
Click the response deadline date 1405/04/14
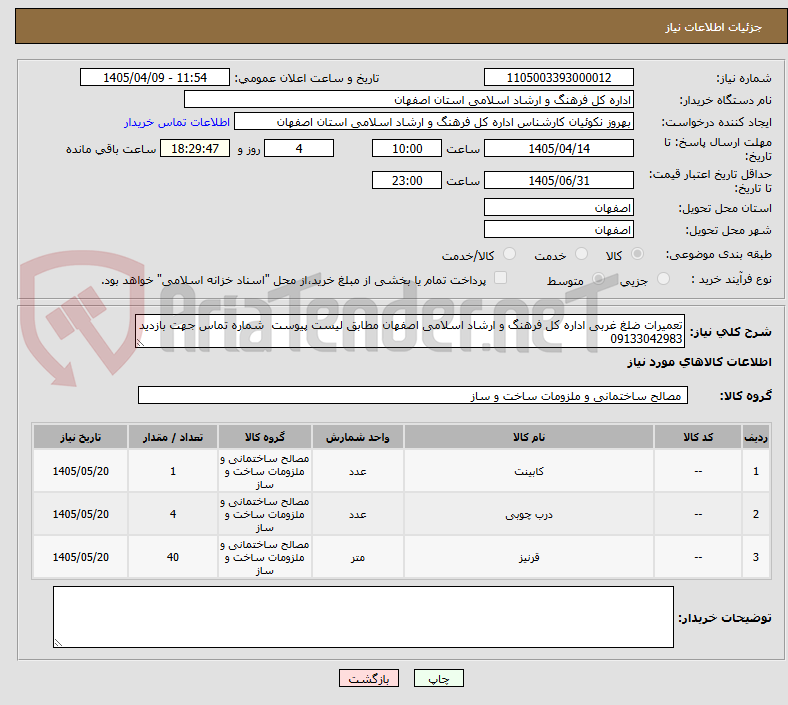point(558,148)
